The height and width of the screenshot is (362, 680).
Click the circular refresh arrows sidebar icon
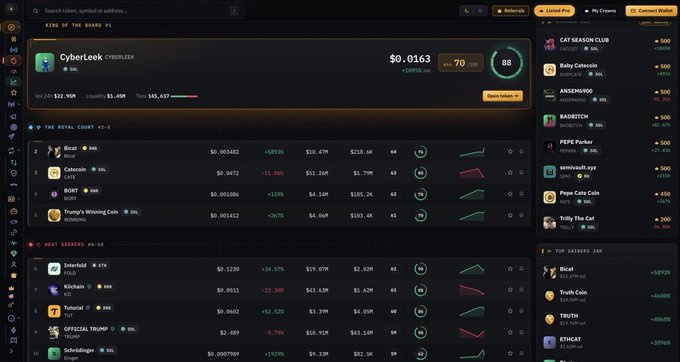pos(11,150)
